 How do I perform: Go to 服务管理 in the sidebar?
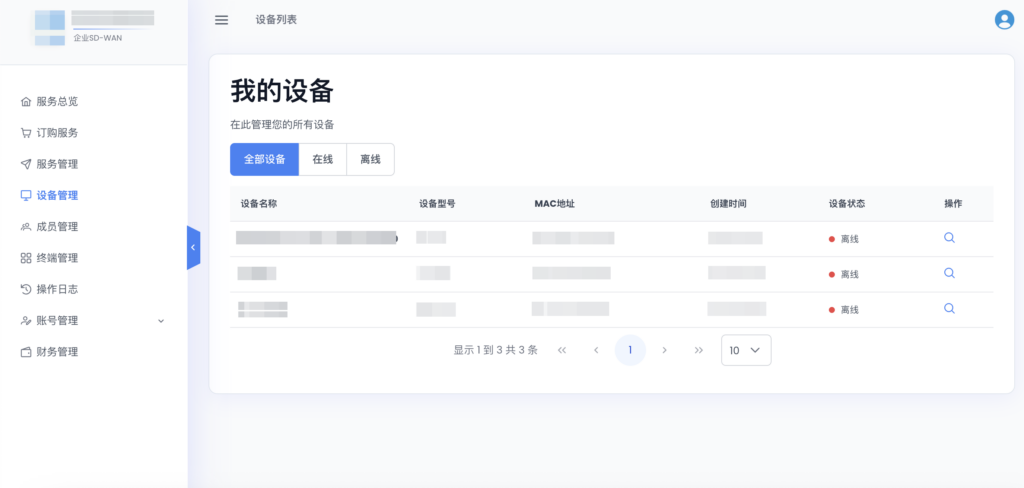[56, 164]
